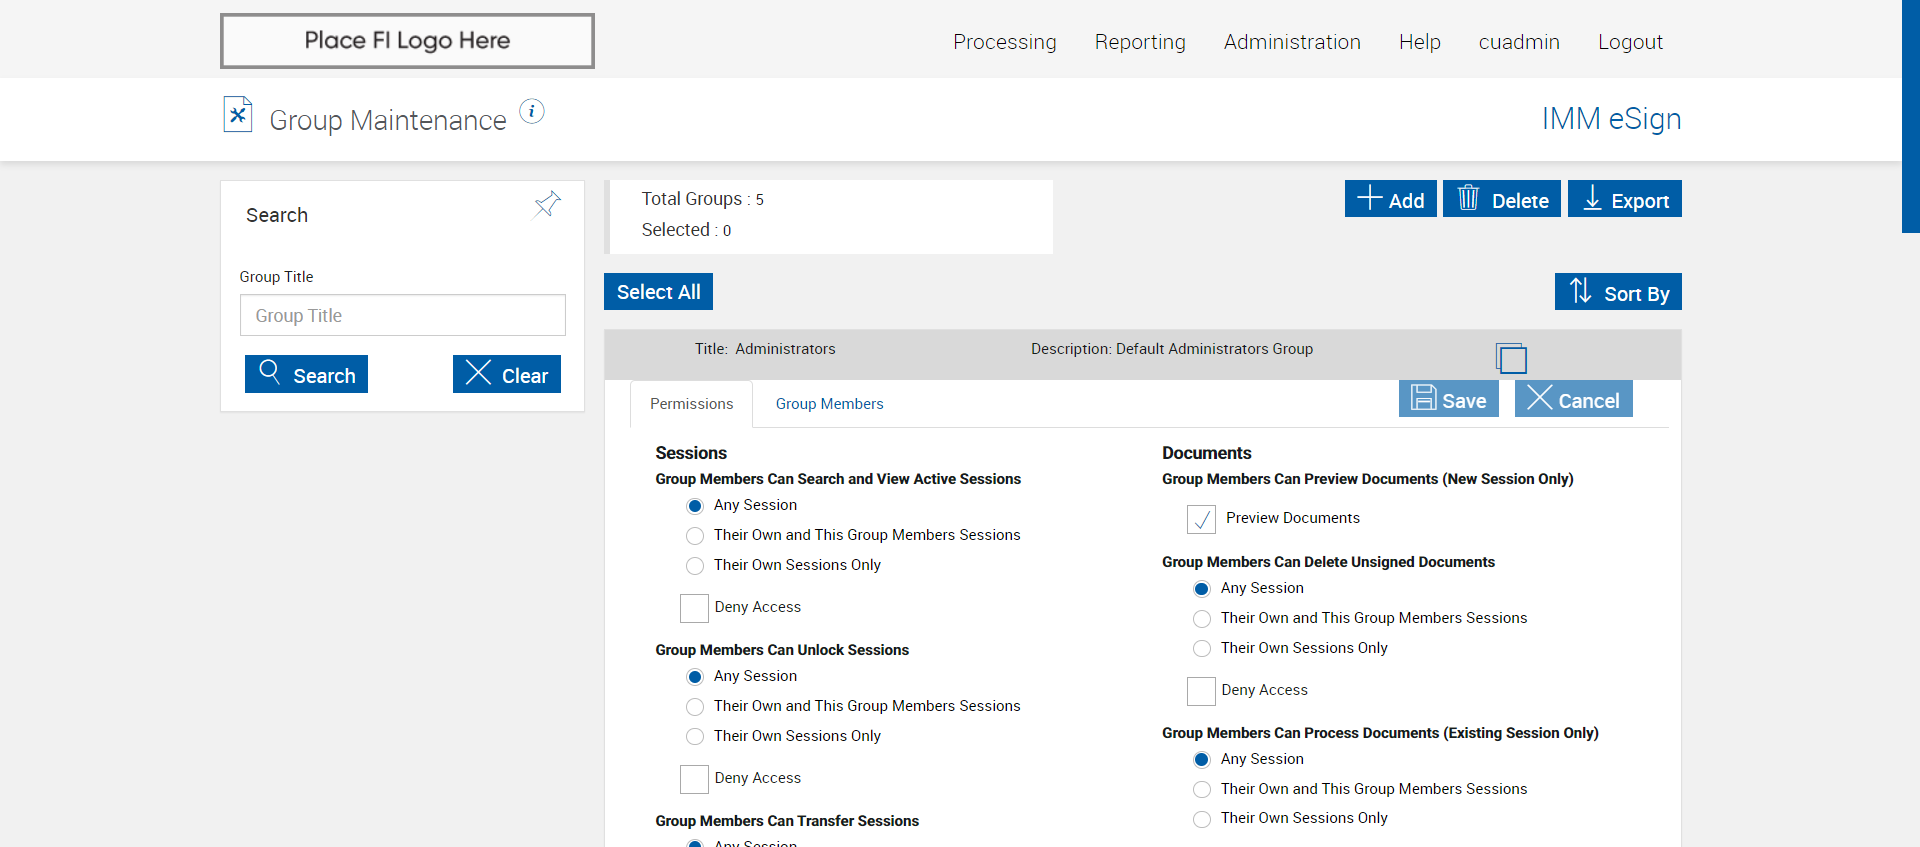Click the Select All button

coord(658,292)
